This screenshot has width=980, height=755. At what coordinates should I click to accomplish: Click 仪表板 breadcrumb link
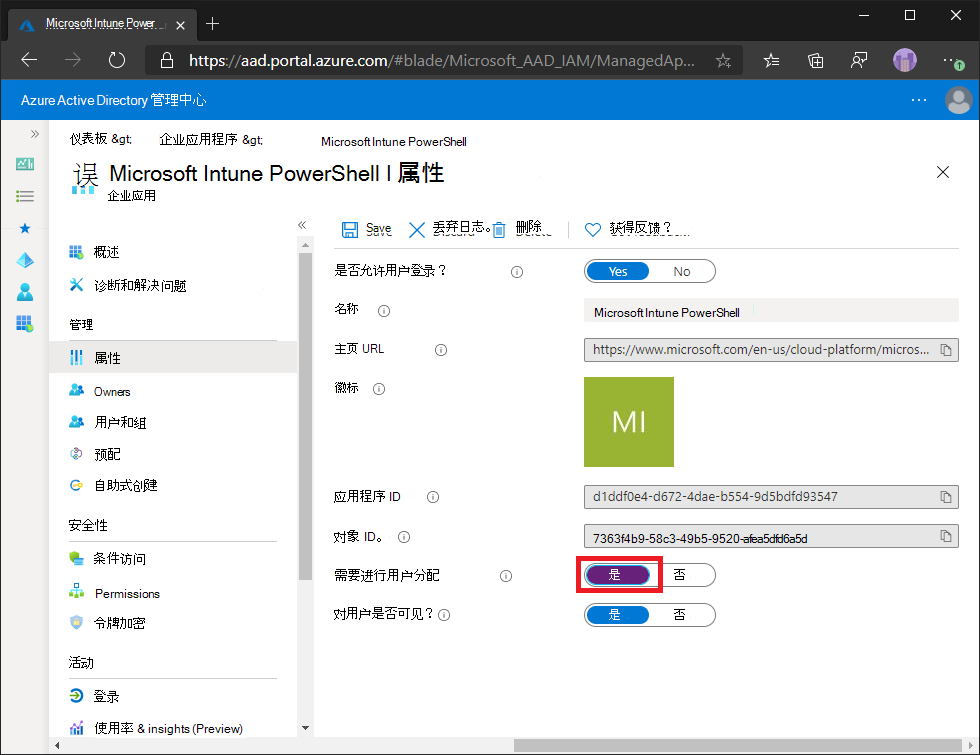coord(88,139)
